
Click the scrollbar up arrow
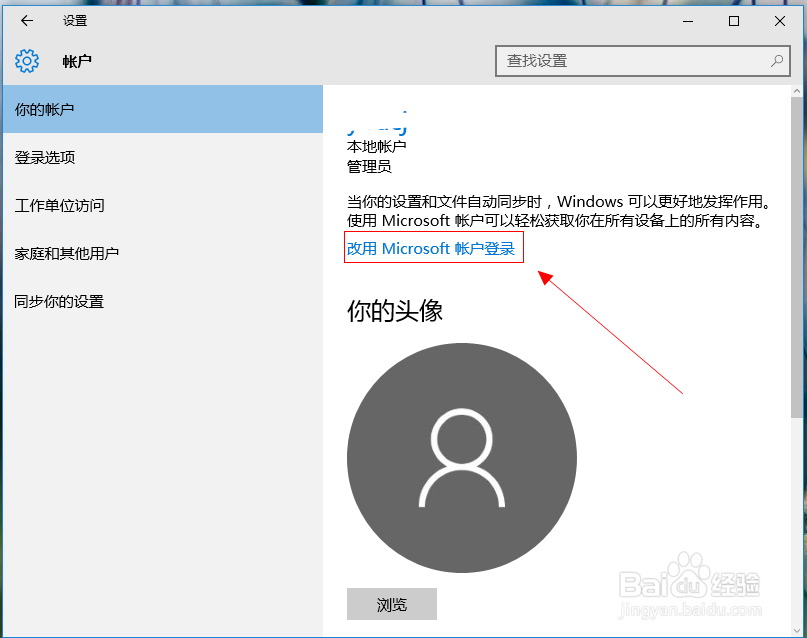click(797, 91)
